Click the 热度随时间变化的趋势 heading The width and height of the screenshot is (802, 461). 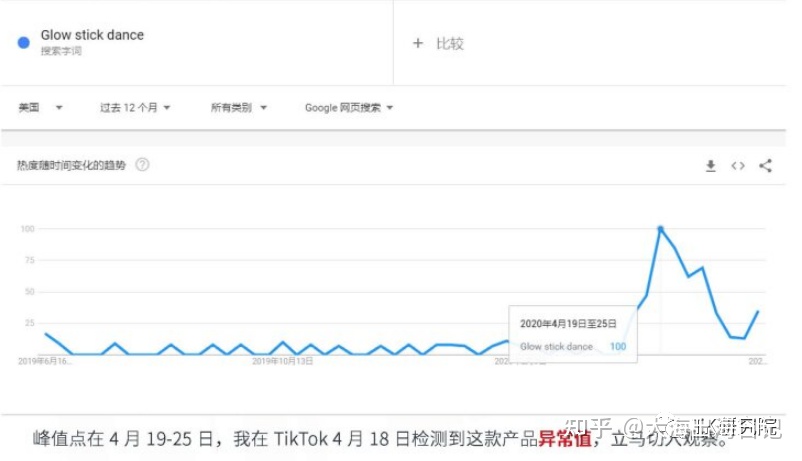click(x=71, y=165)
